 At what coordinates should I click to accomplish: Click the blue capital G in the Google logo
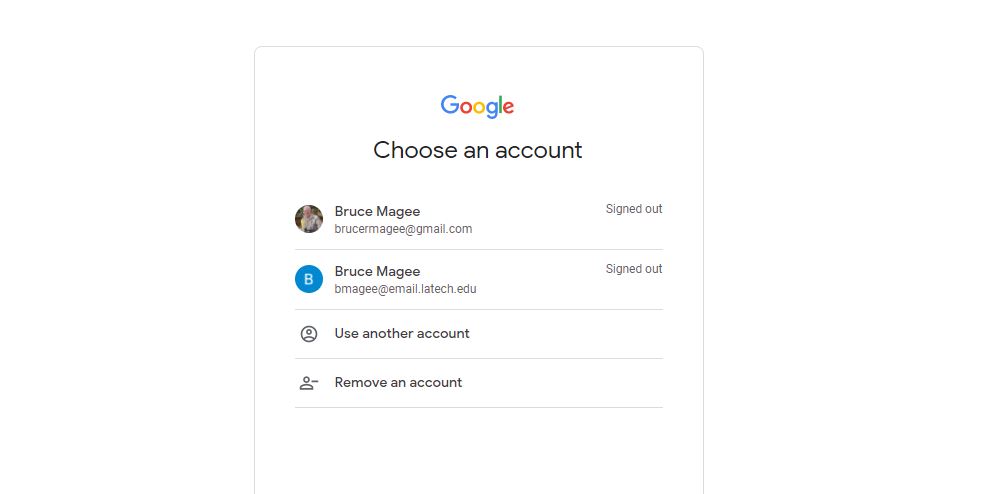click(x=449, y=105)
